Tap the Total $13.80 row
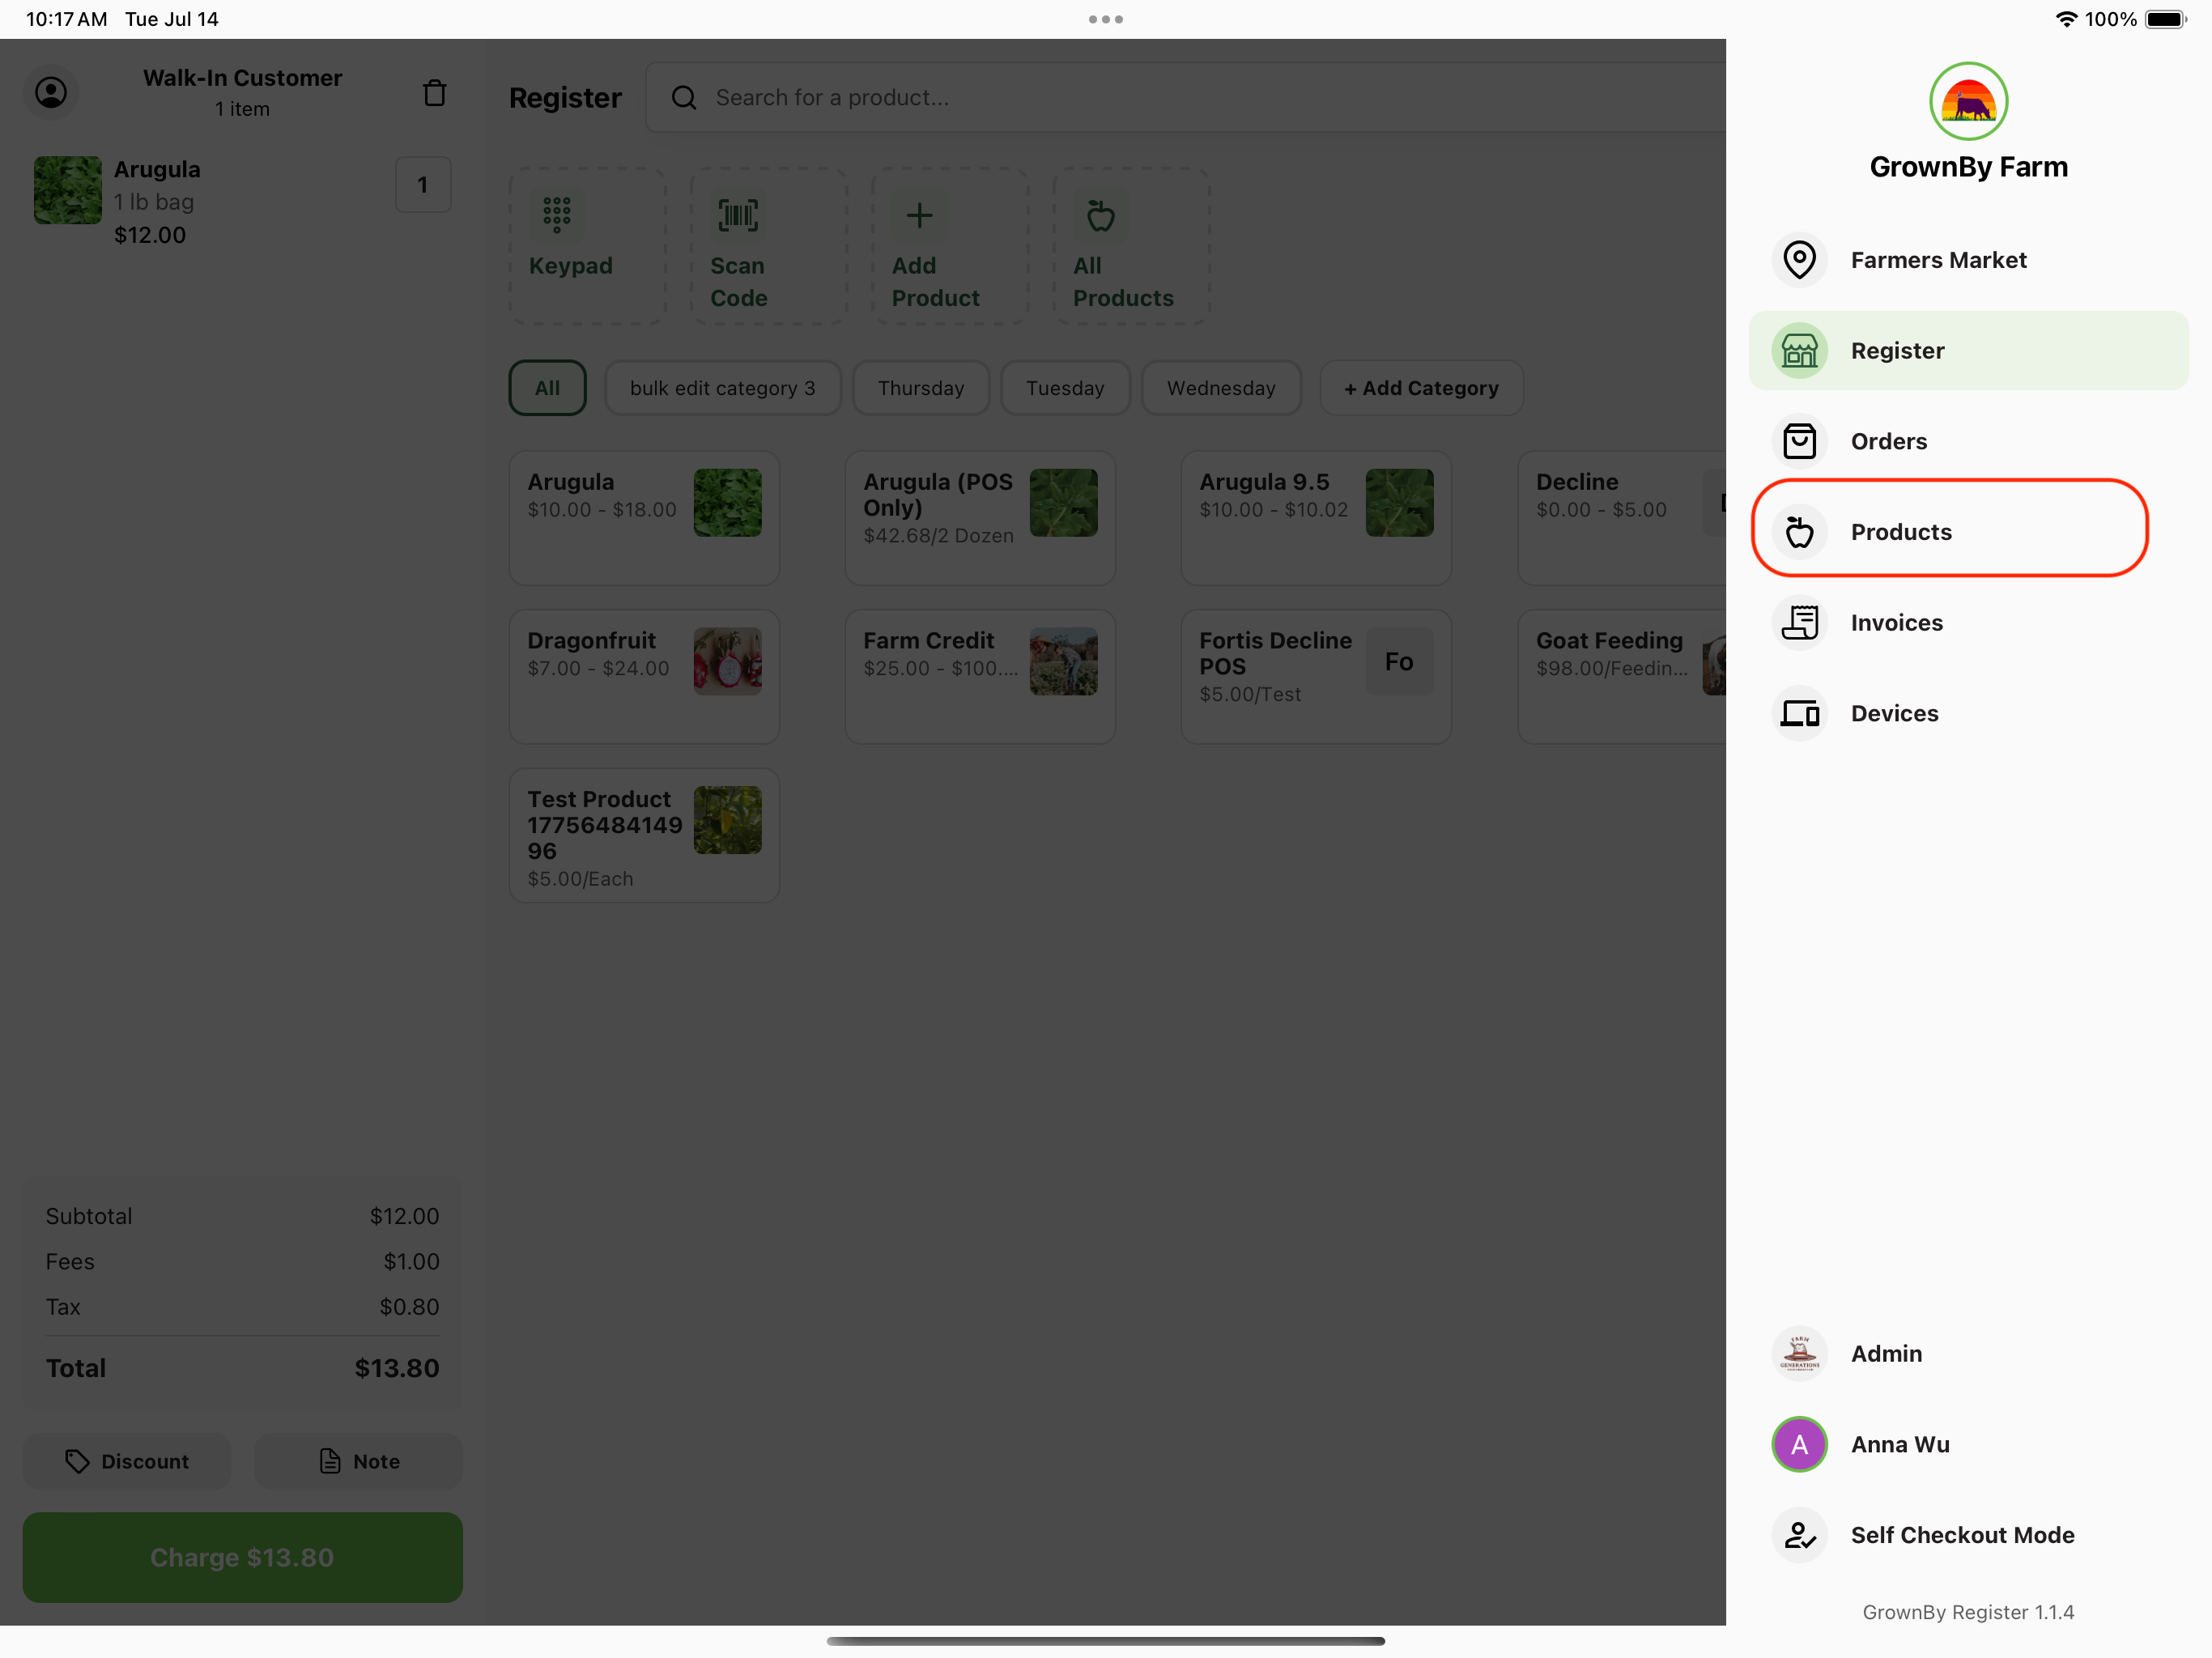 [242, 1368]
